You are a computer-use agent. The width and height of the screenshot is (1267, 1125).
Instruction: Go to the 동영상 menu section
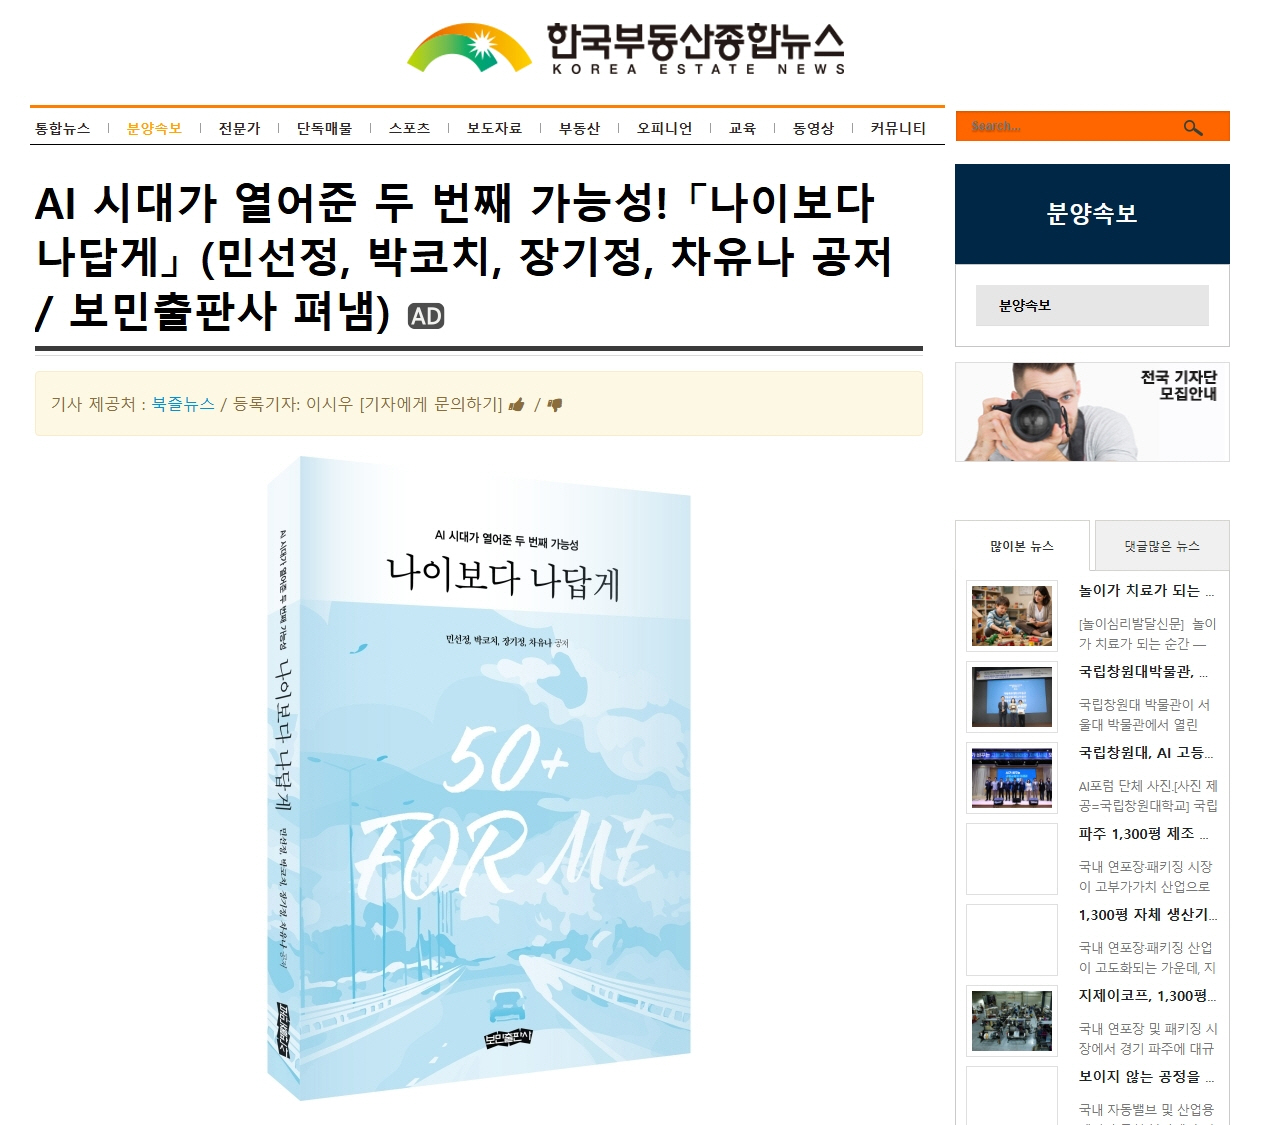point(813,128)
